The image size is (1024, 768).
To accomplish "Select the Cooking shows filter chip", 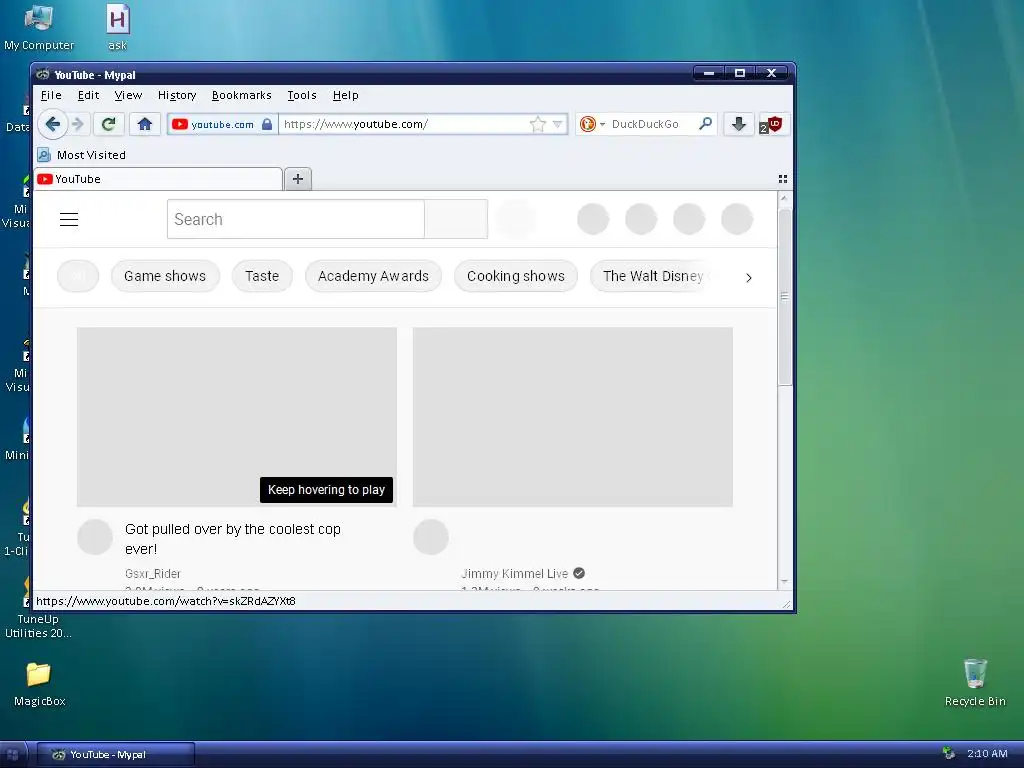I will 516,276.
